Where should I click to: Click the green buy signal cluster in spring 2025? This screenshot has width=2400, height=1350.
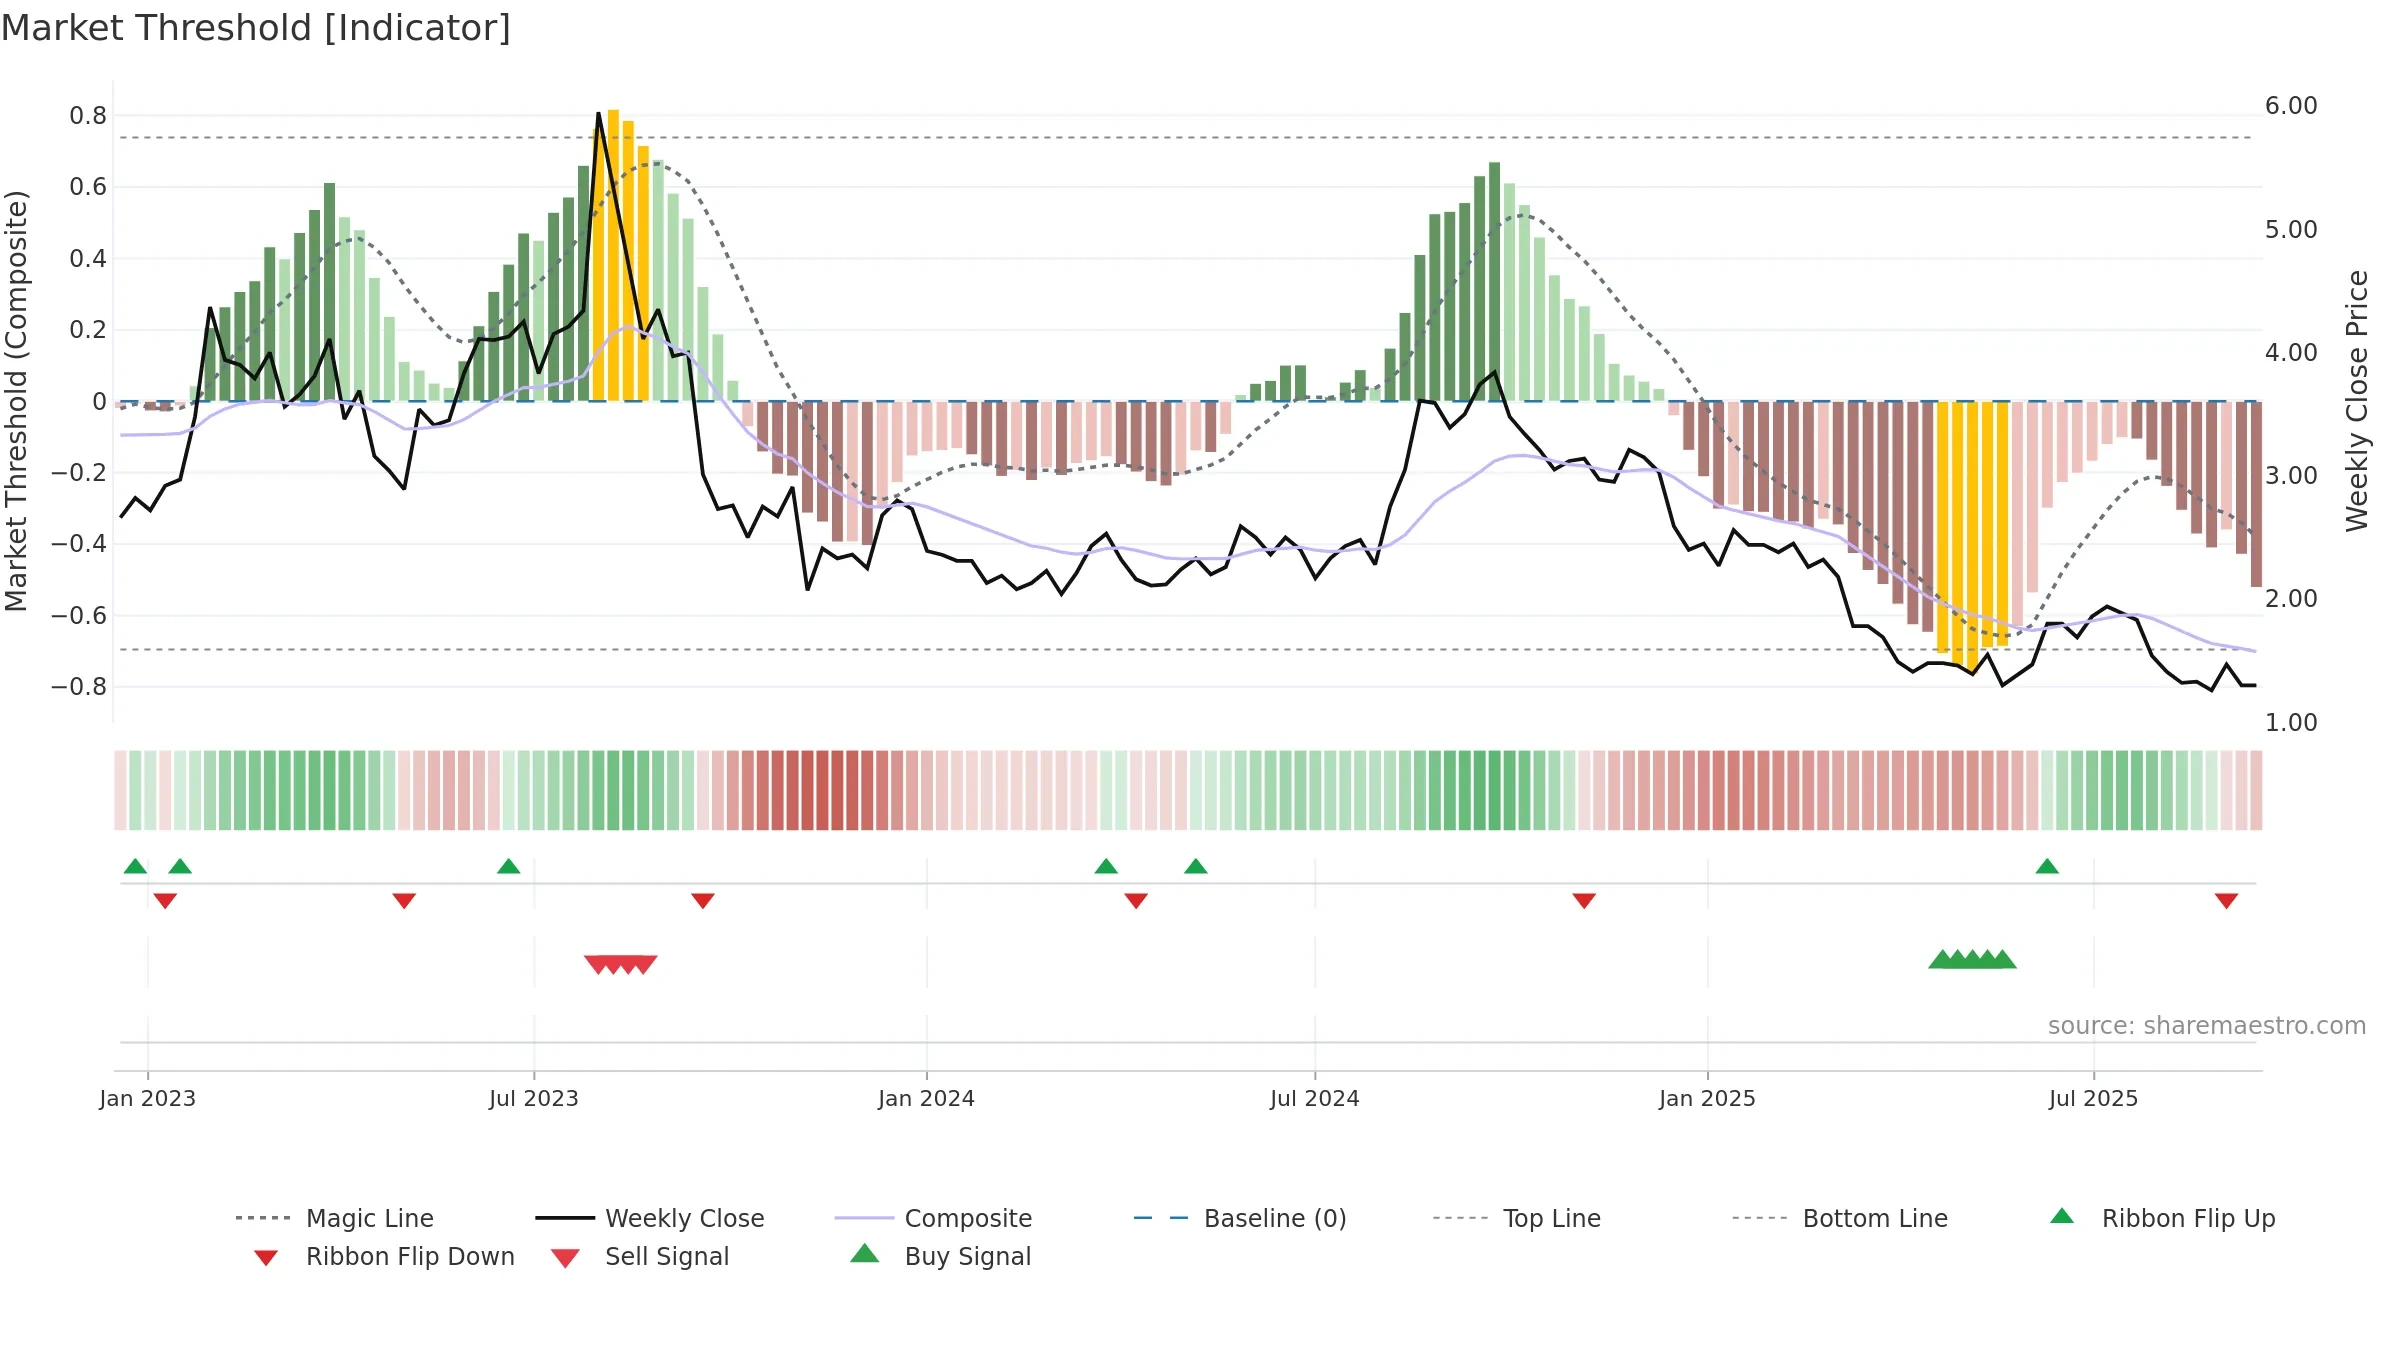[x=1972, y=959]
